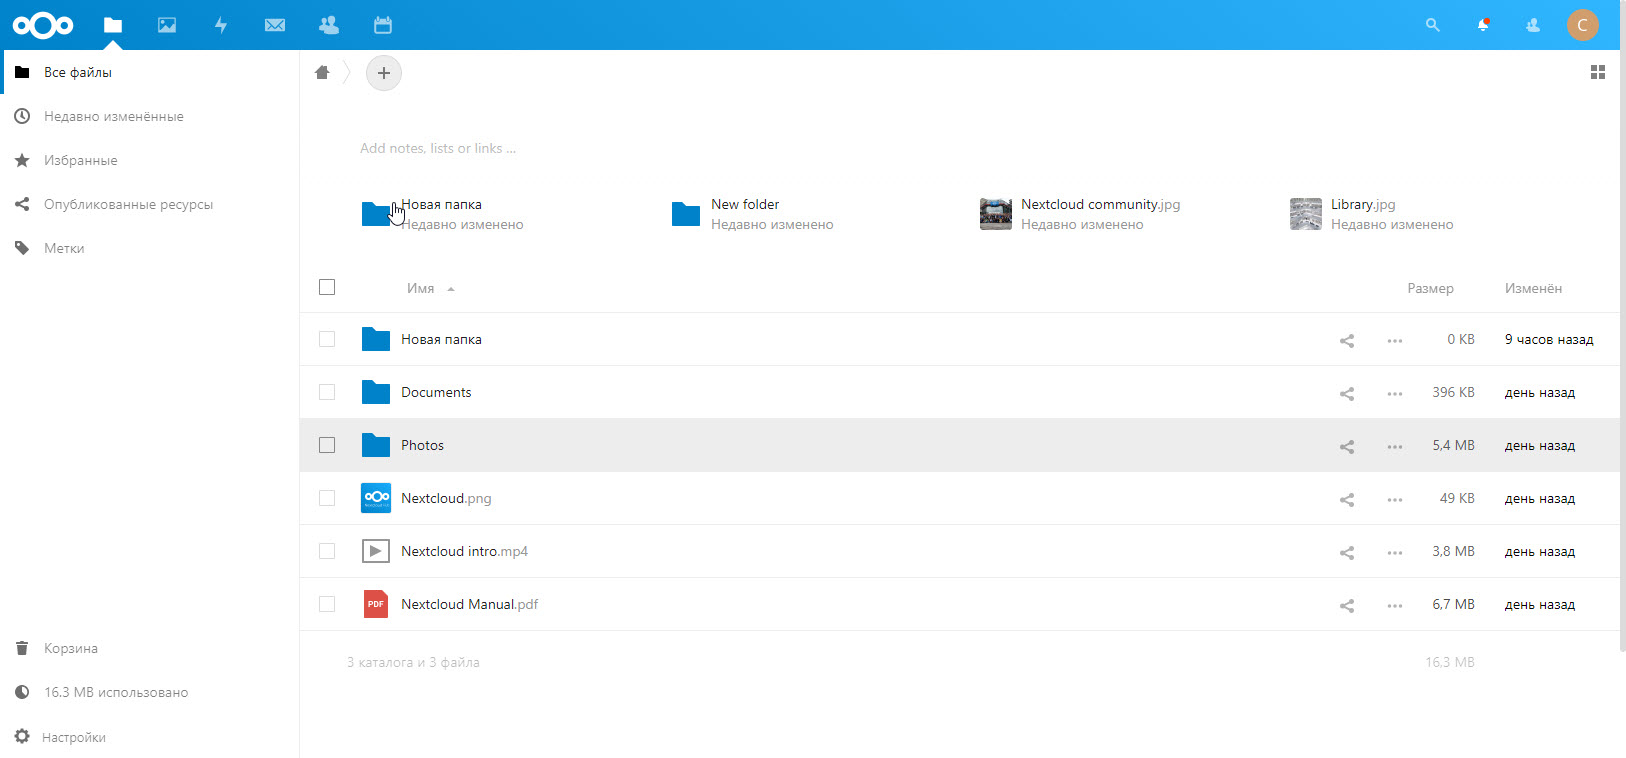This screenshot has width=1626, height=758.
Task: Select the Documents row checkbox
Action: point(327,392)
